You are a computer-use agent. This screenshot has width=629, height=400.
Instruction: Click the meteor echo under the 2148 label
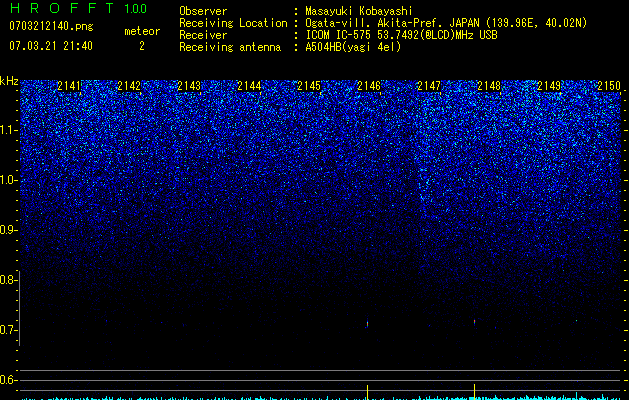tap(475, 322)
